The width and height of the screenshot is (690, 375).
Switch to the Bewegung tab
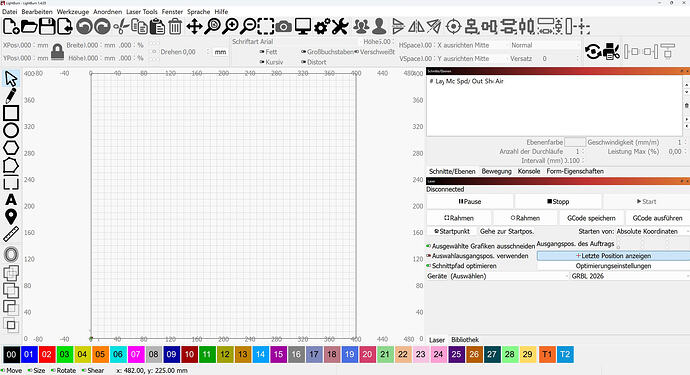point(496,171)
